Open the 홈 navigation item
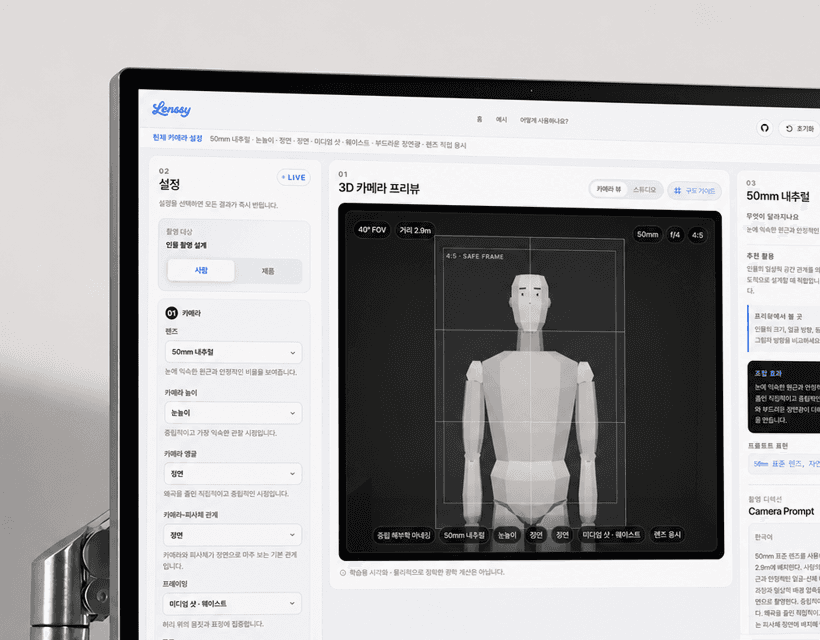820x640 pixels. 479,119
